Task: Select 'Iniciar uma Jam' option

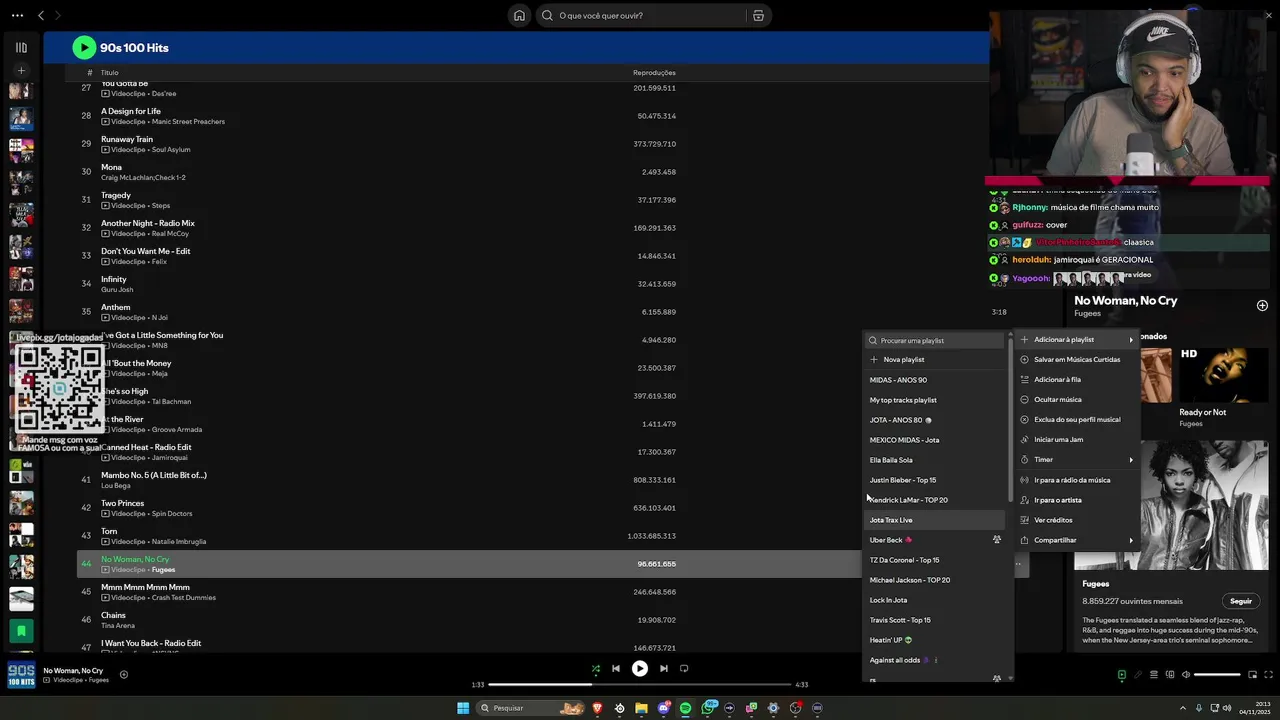Action: pos(1077,440)
